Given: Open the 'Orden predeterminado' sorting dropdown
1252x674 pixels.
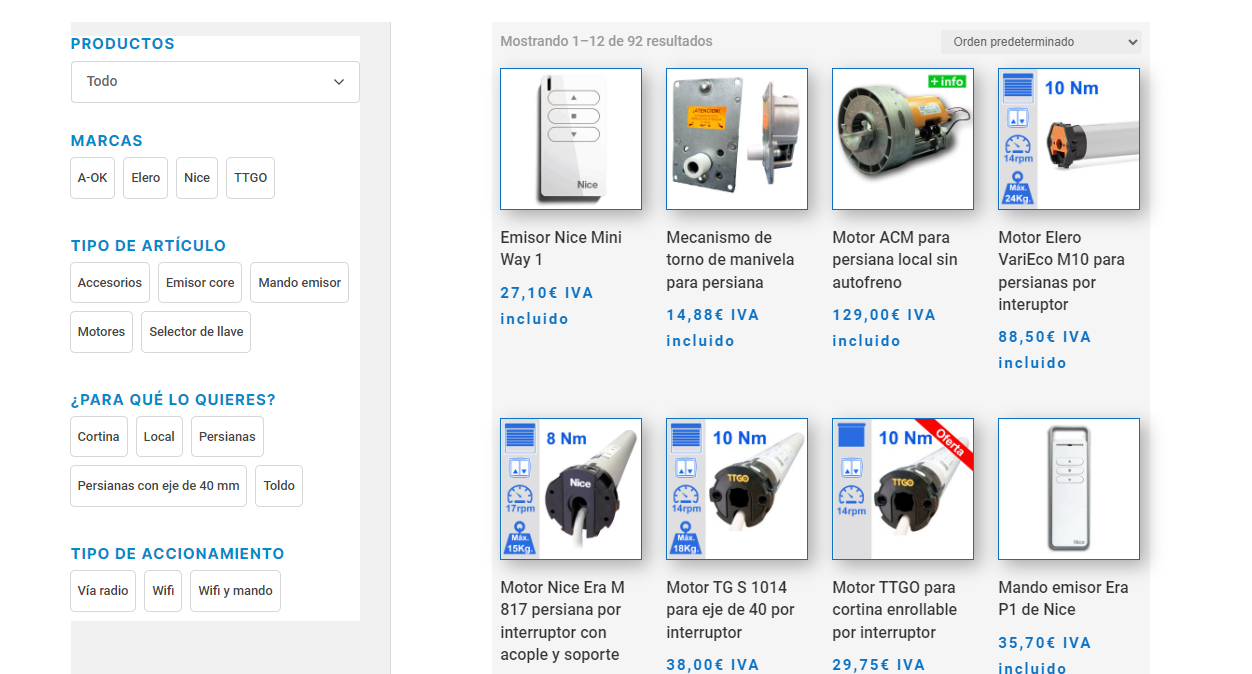Looking at the screenshot, I should (1041, 42).
